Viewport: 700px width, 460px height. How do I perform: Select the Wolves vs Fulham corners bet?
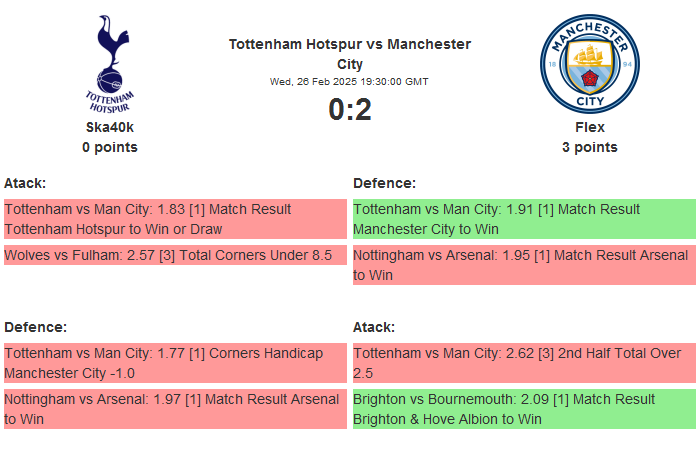click(x=175, y=255)
